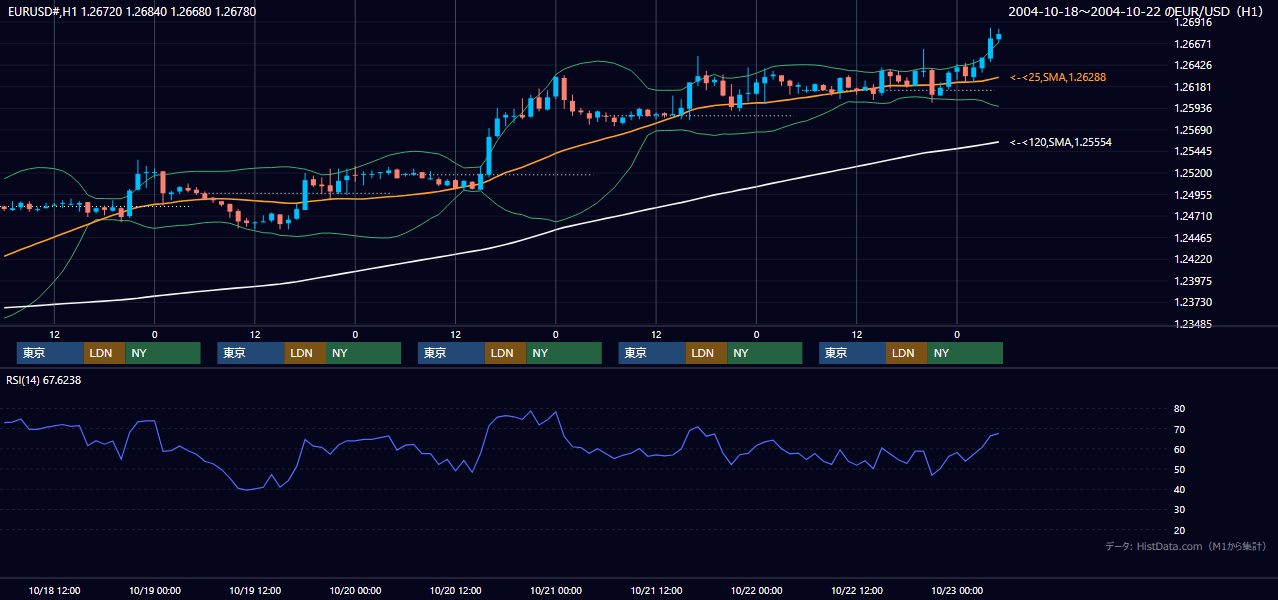Click the 10/19 12:00 time axis label
Screen dimensions: 1278x600
[x=255, y=590]
